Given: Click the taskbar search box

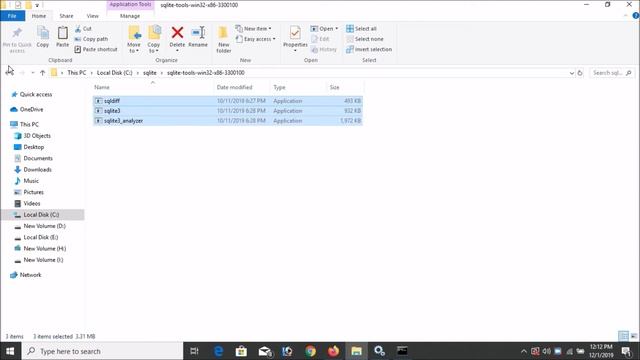Looking at the screenshot, I should coord(102,351).
